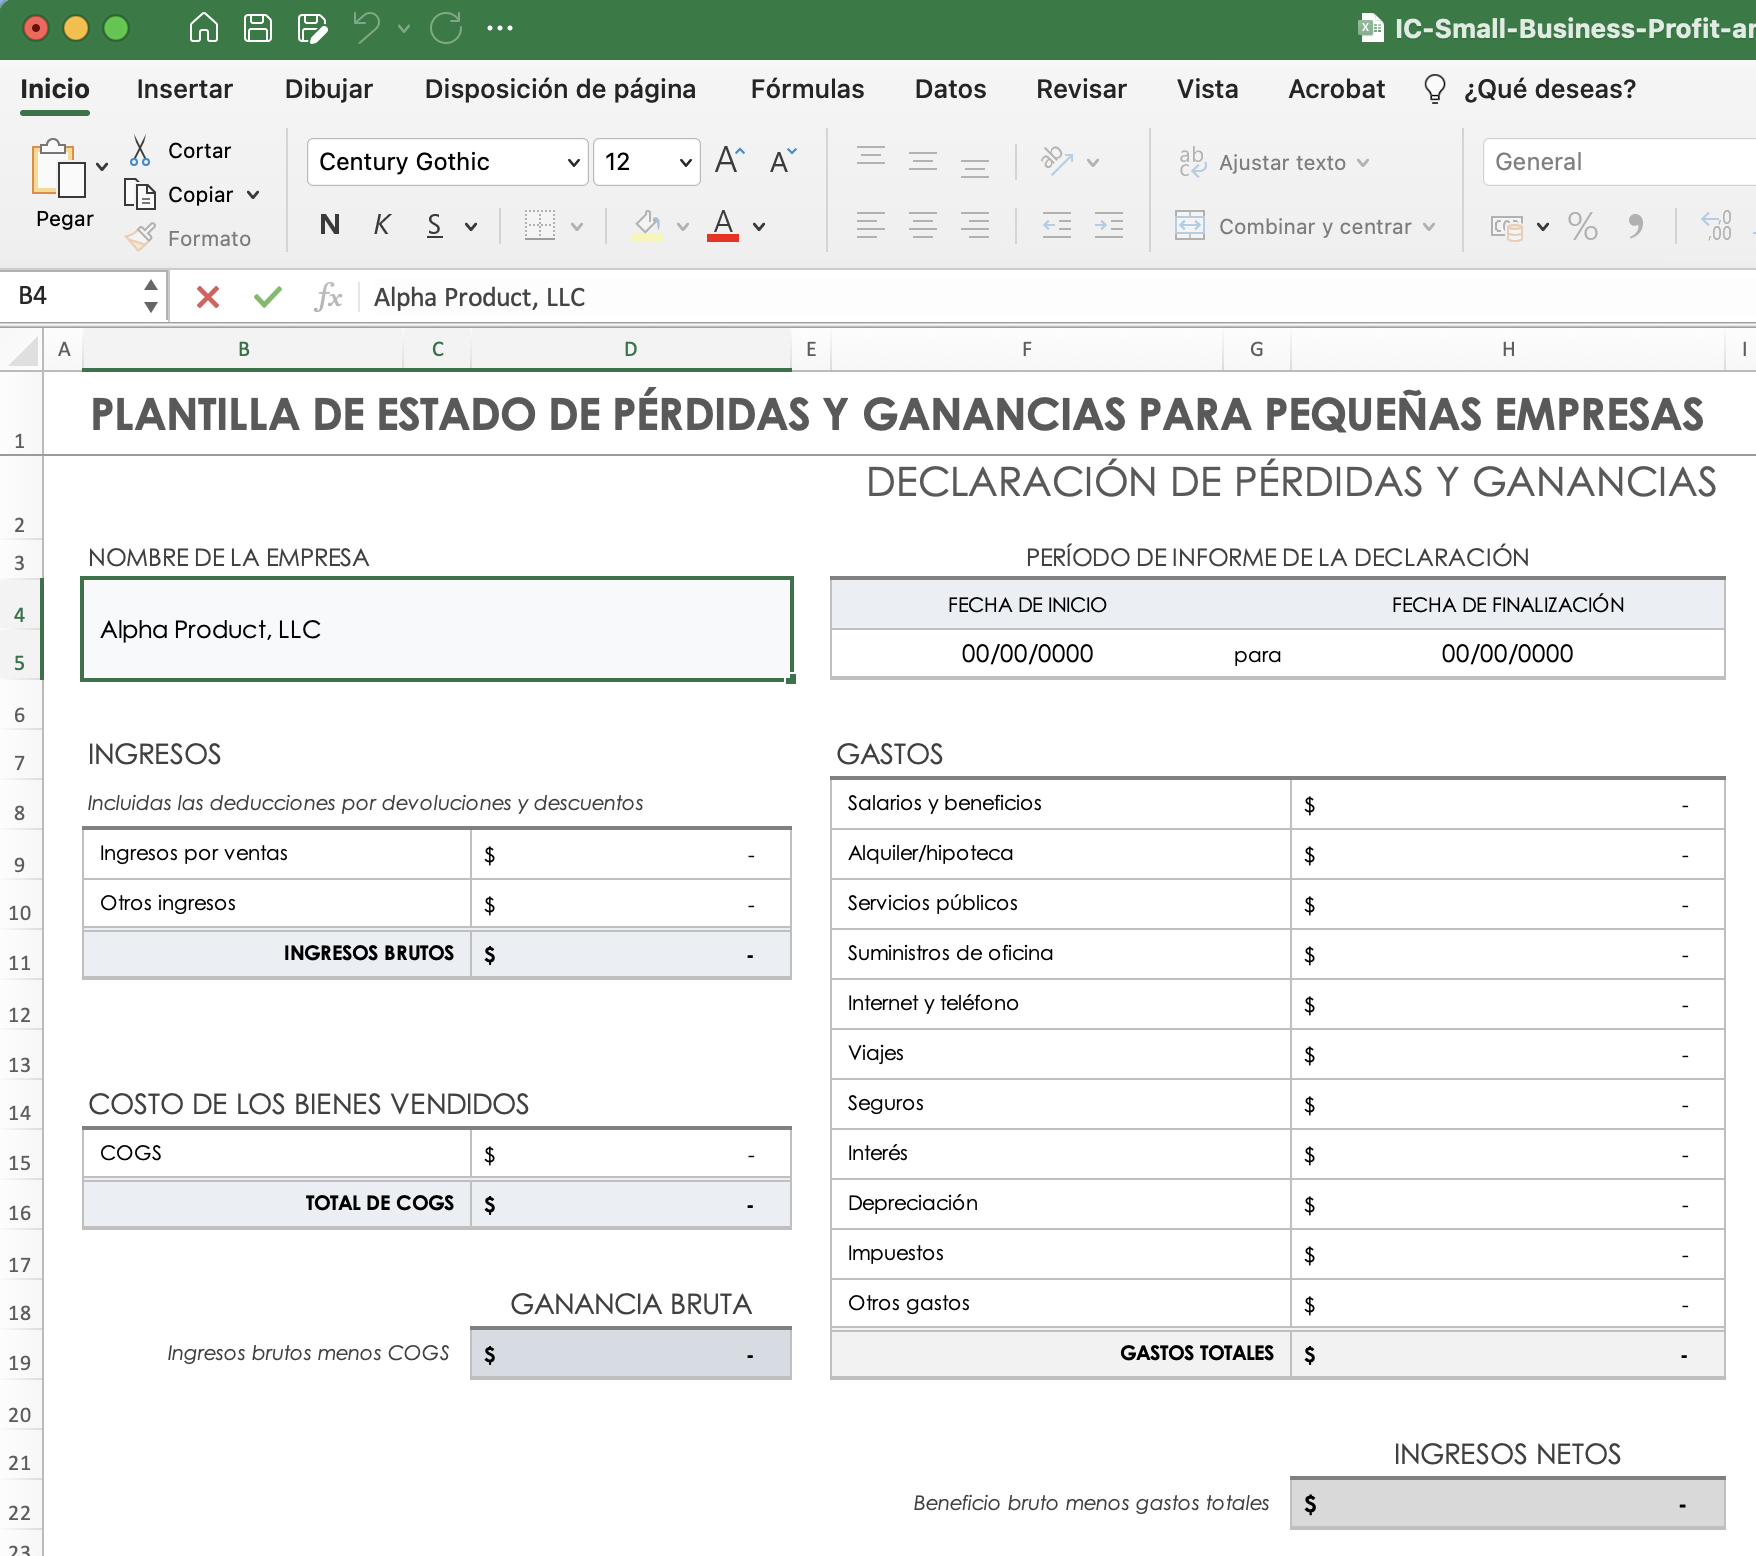Open the more options ellipsis in title bar
Screen dimensions: 1756x1556
click(x=500, y=28)
